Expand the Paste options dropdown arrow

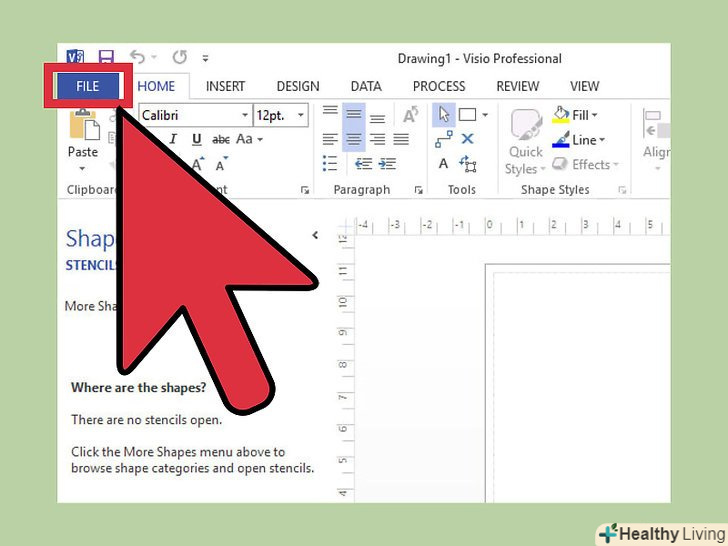pos(82,169)
